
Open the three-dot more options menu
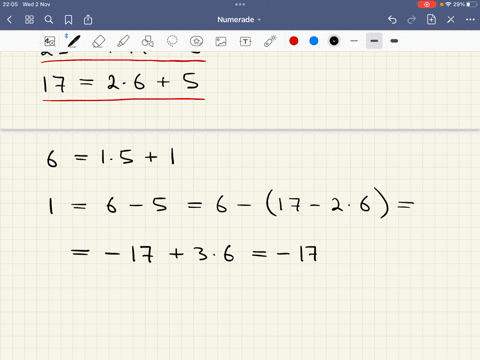coord(470,20)
